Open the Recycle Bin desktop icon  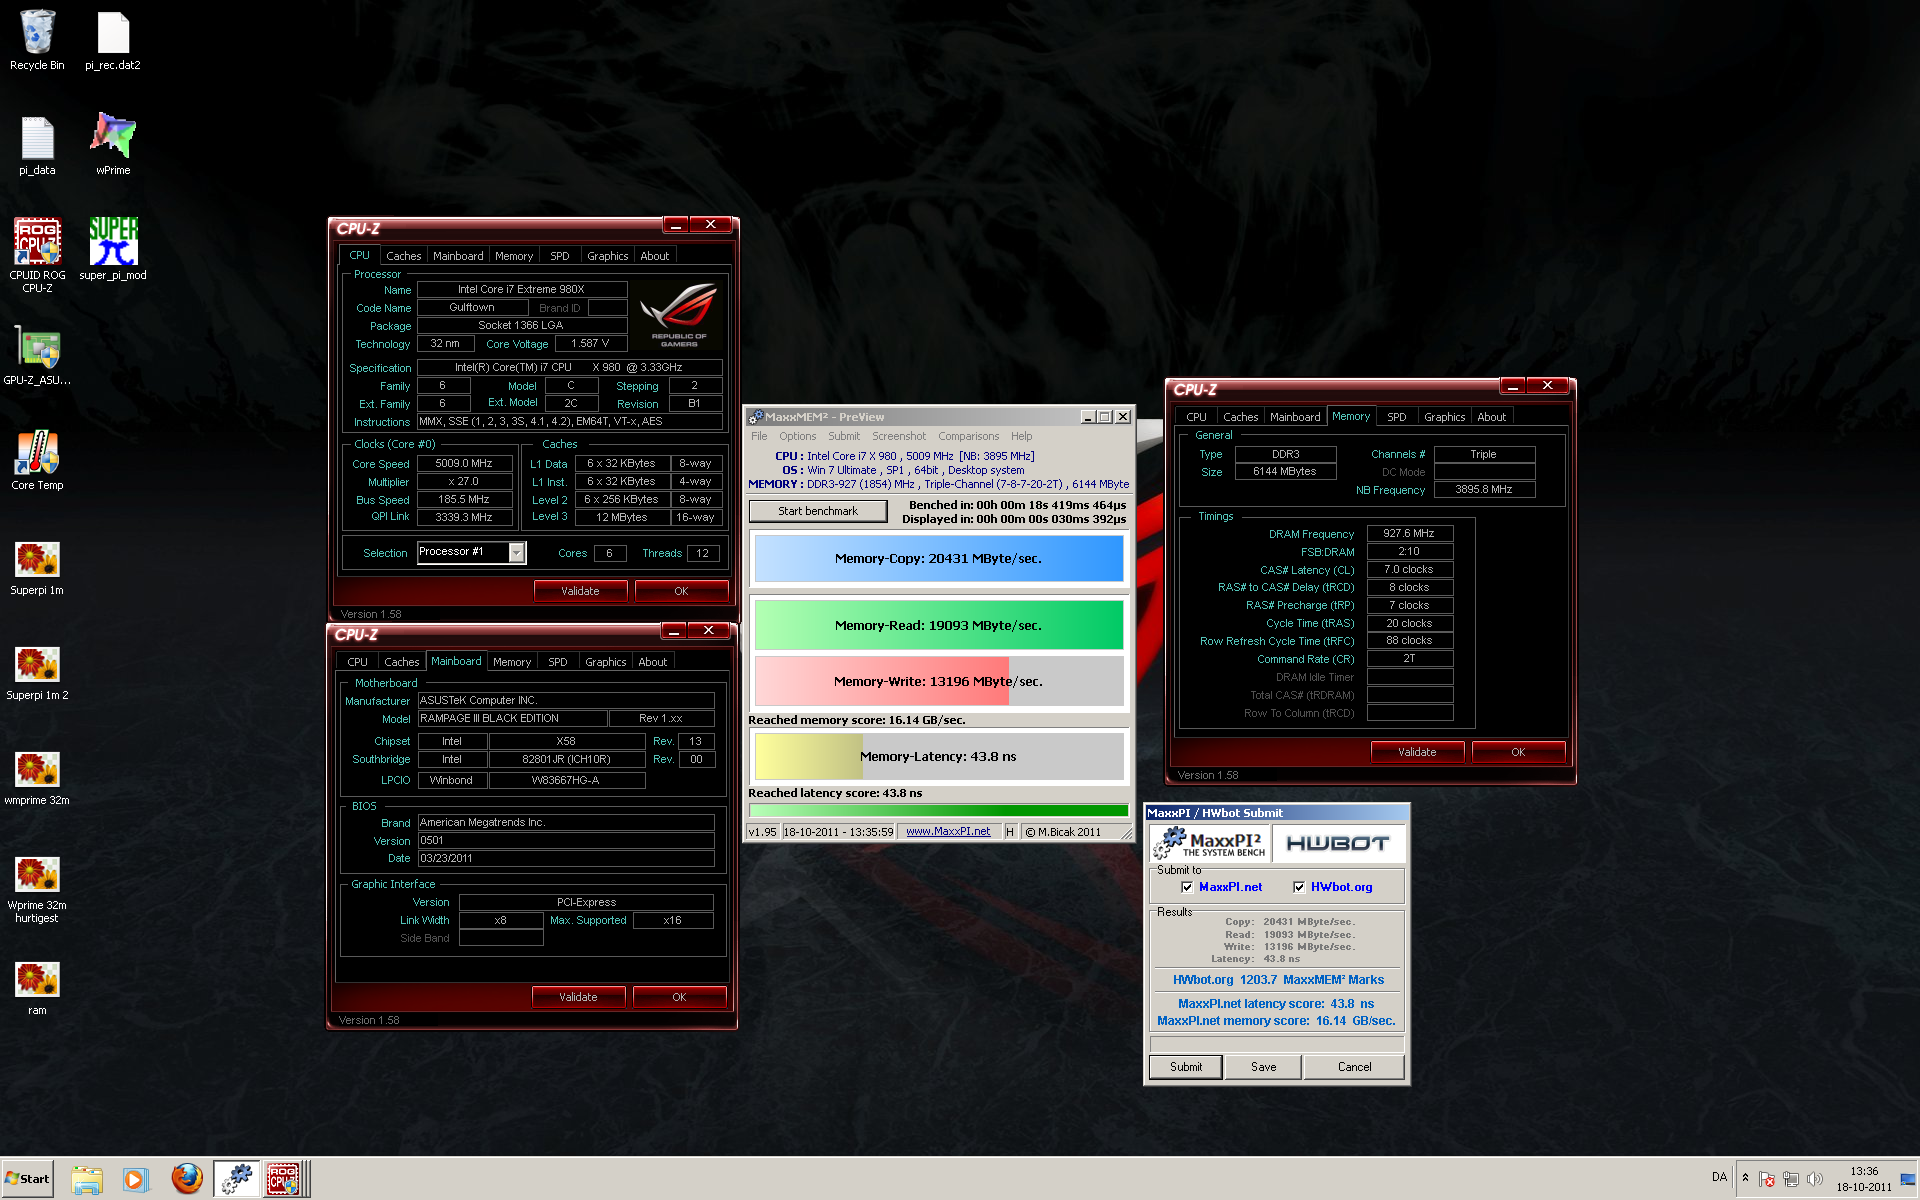[37, 41]
